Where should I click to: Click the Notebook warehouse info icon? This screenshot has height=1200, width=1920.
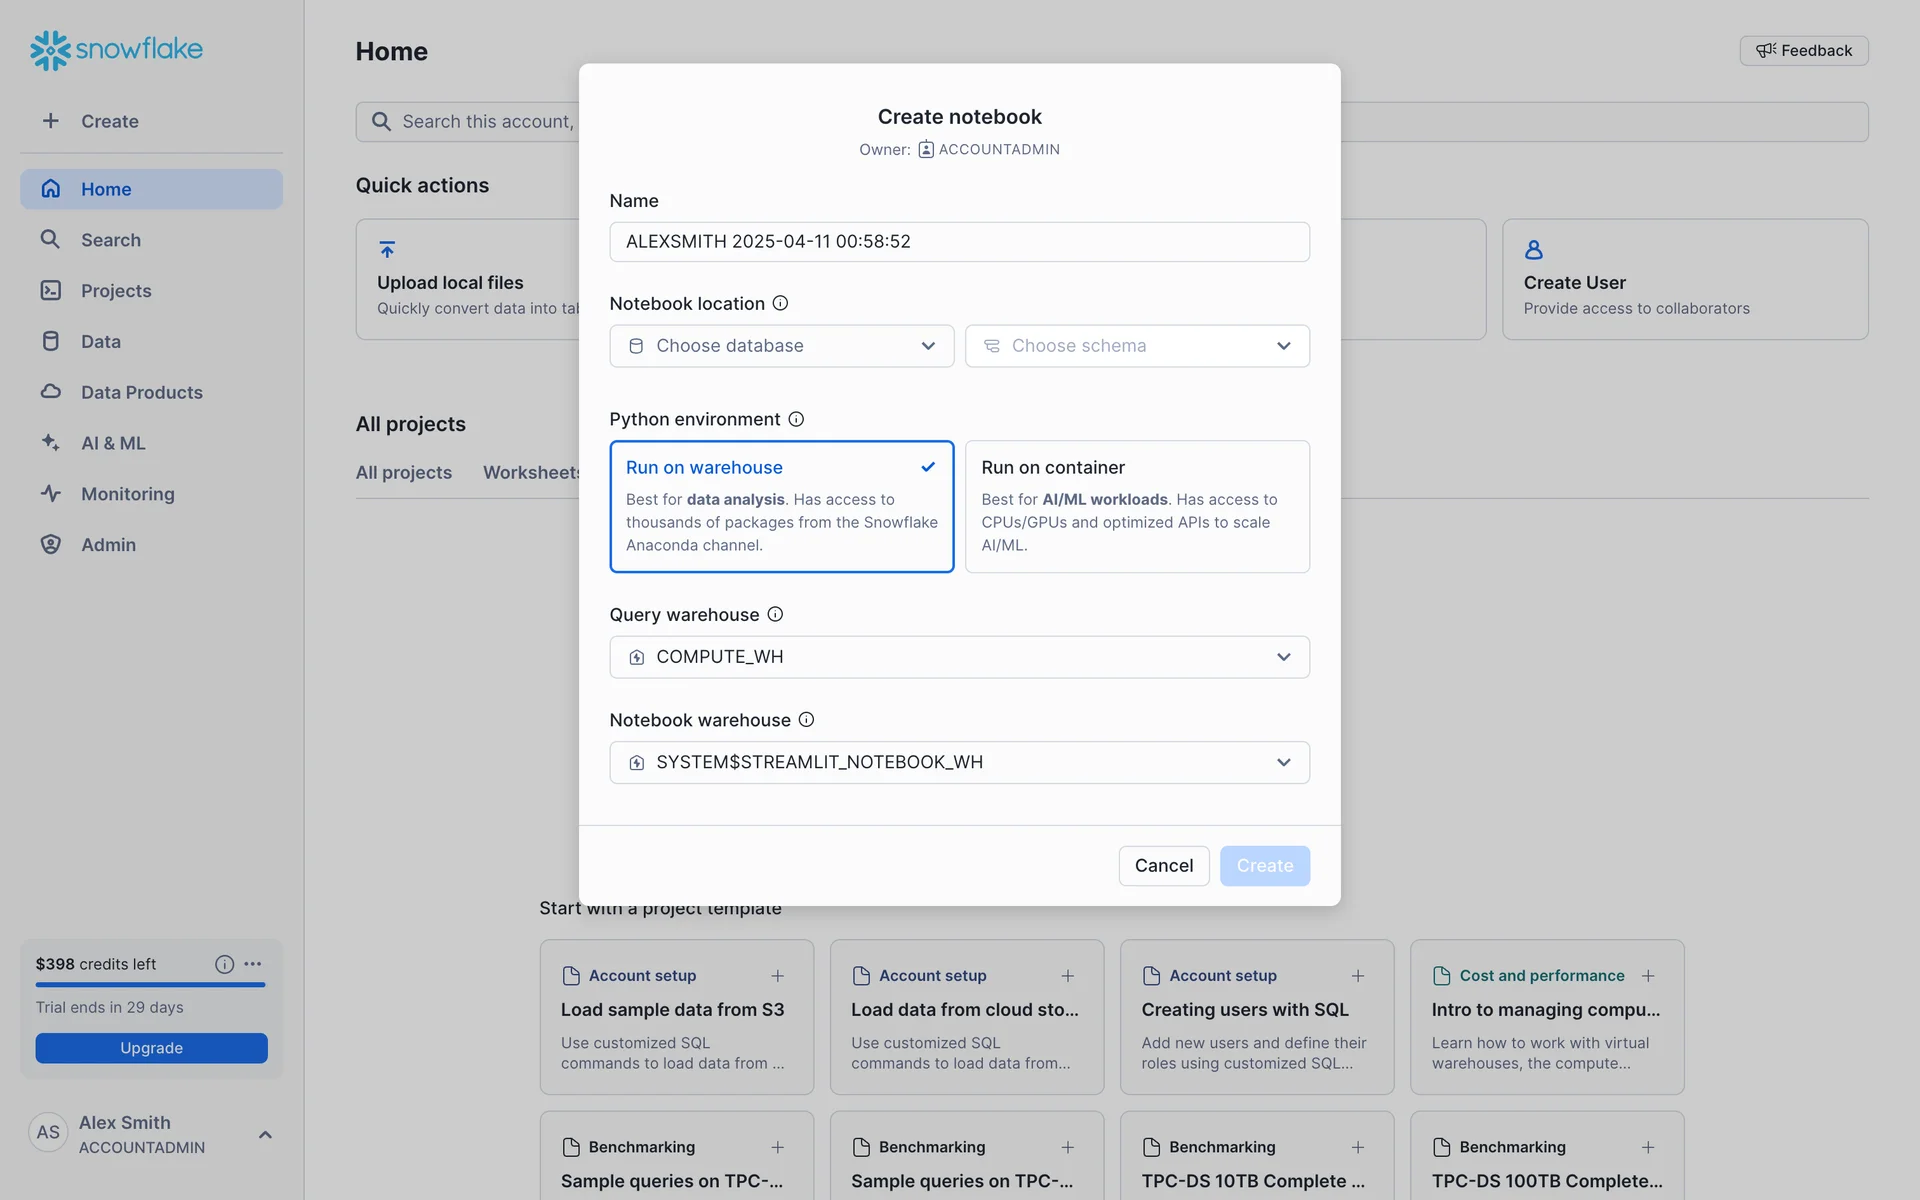(x=806, y=719)
